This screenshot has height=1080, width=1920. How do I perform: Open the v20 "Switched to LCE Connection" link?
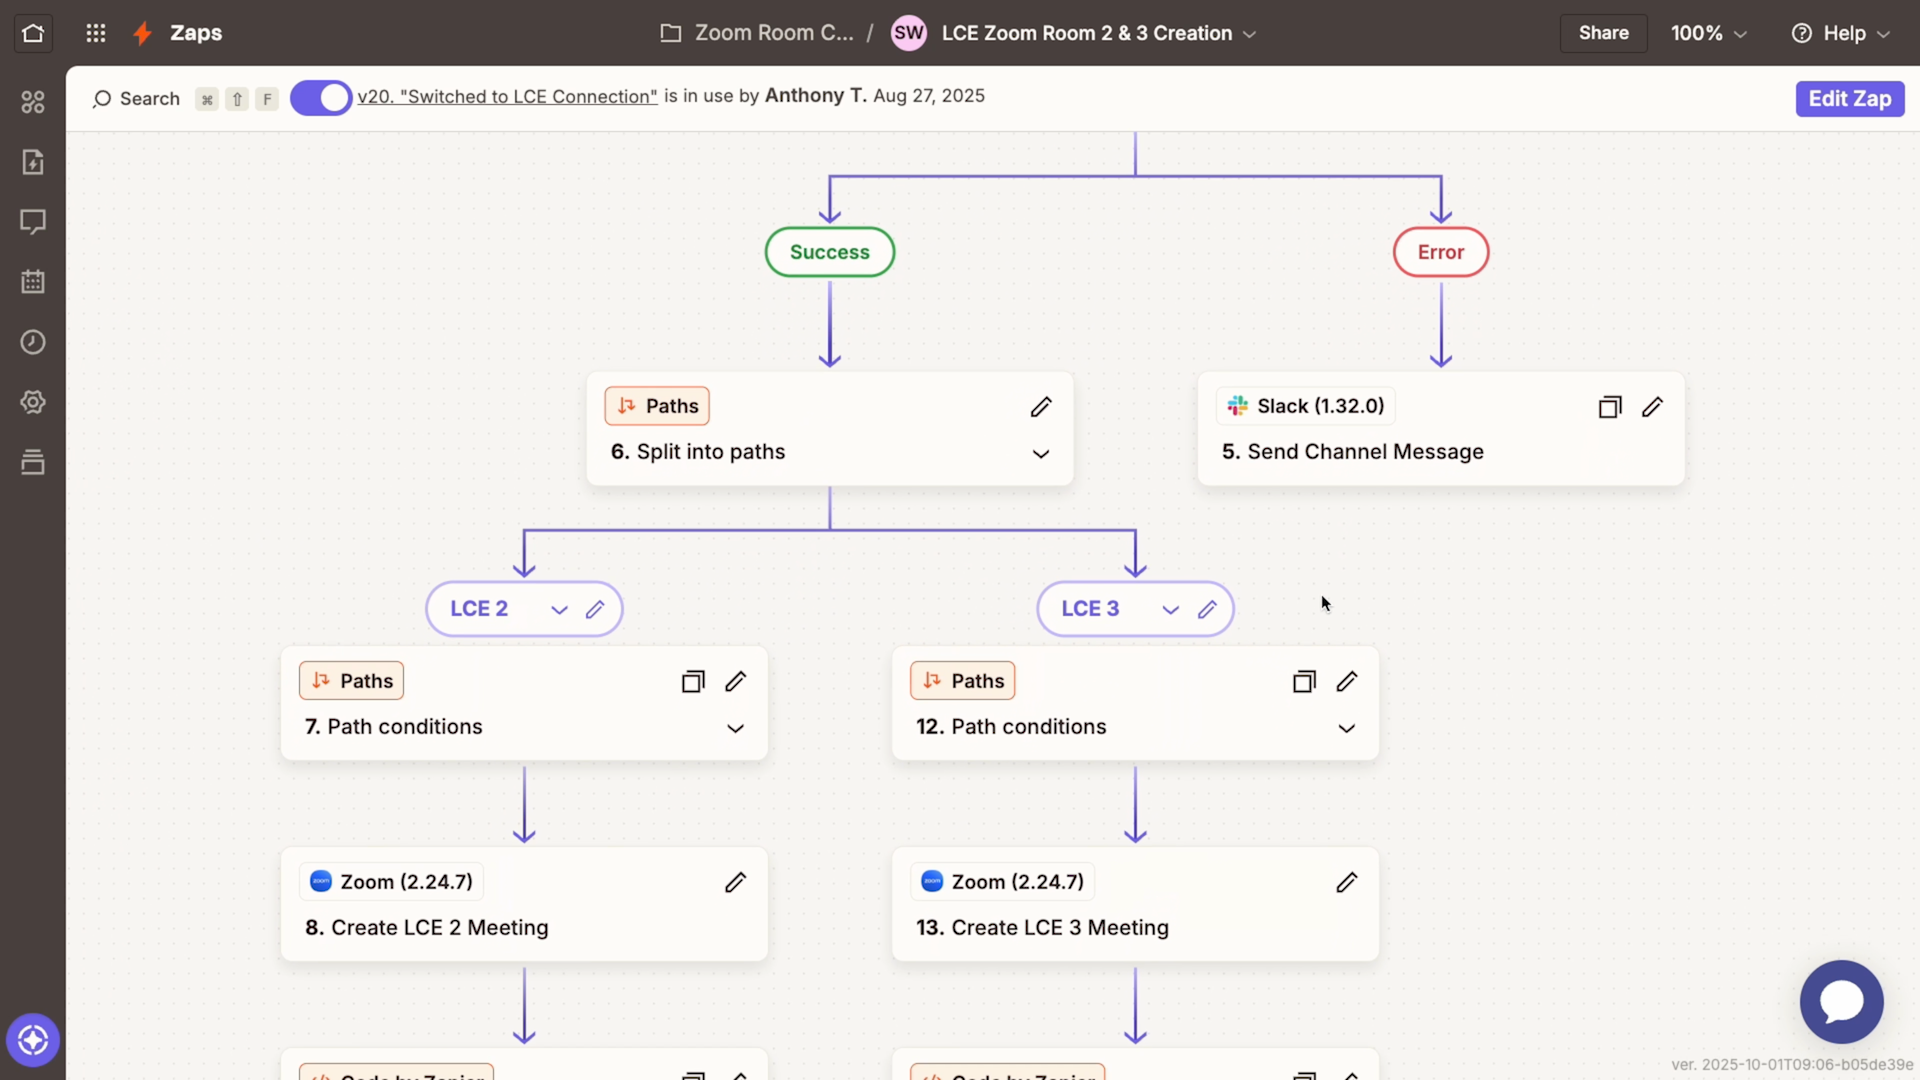click(x=507, y=96)
